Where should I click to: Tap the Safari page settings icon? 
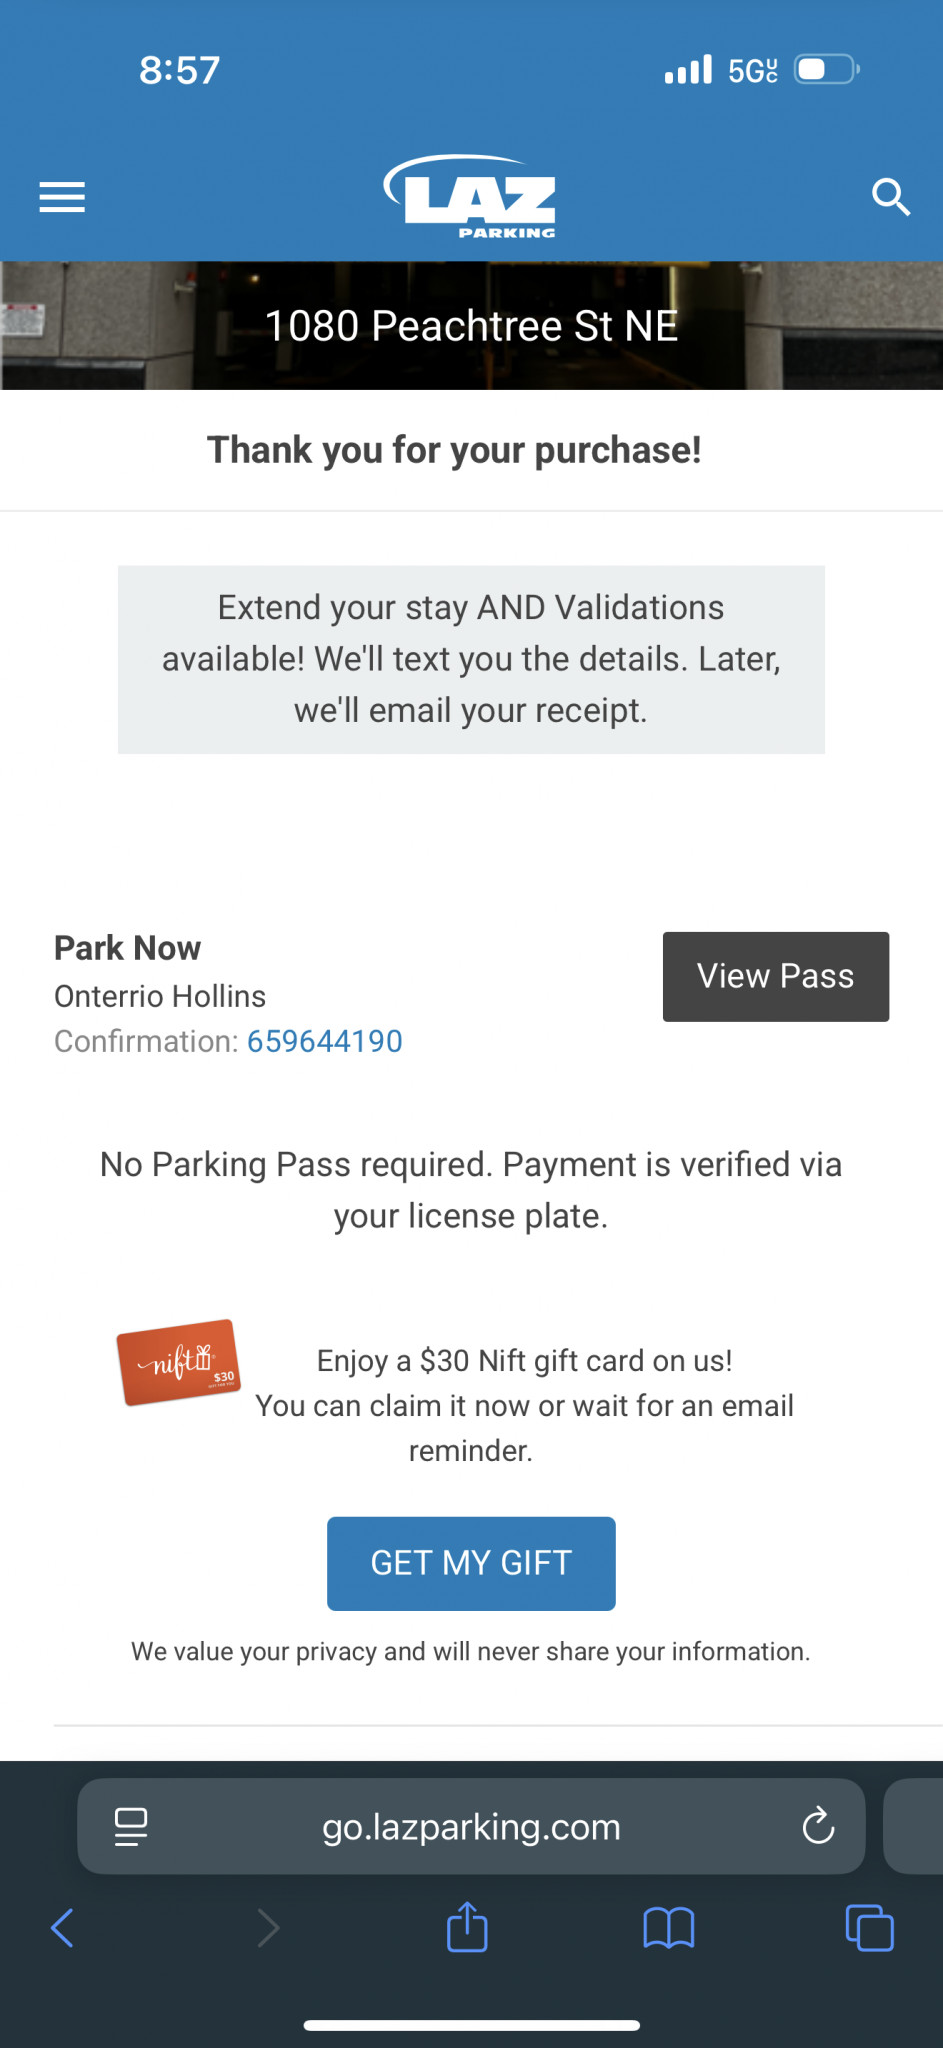tap(131, 1826)
